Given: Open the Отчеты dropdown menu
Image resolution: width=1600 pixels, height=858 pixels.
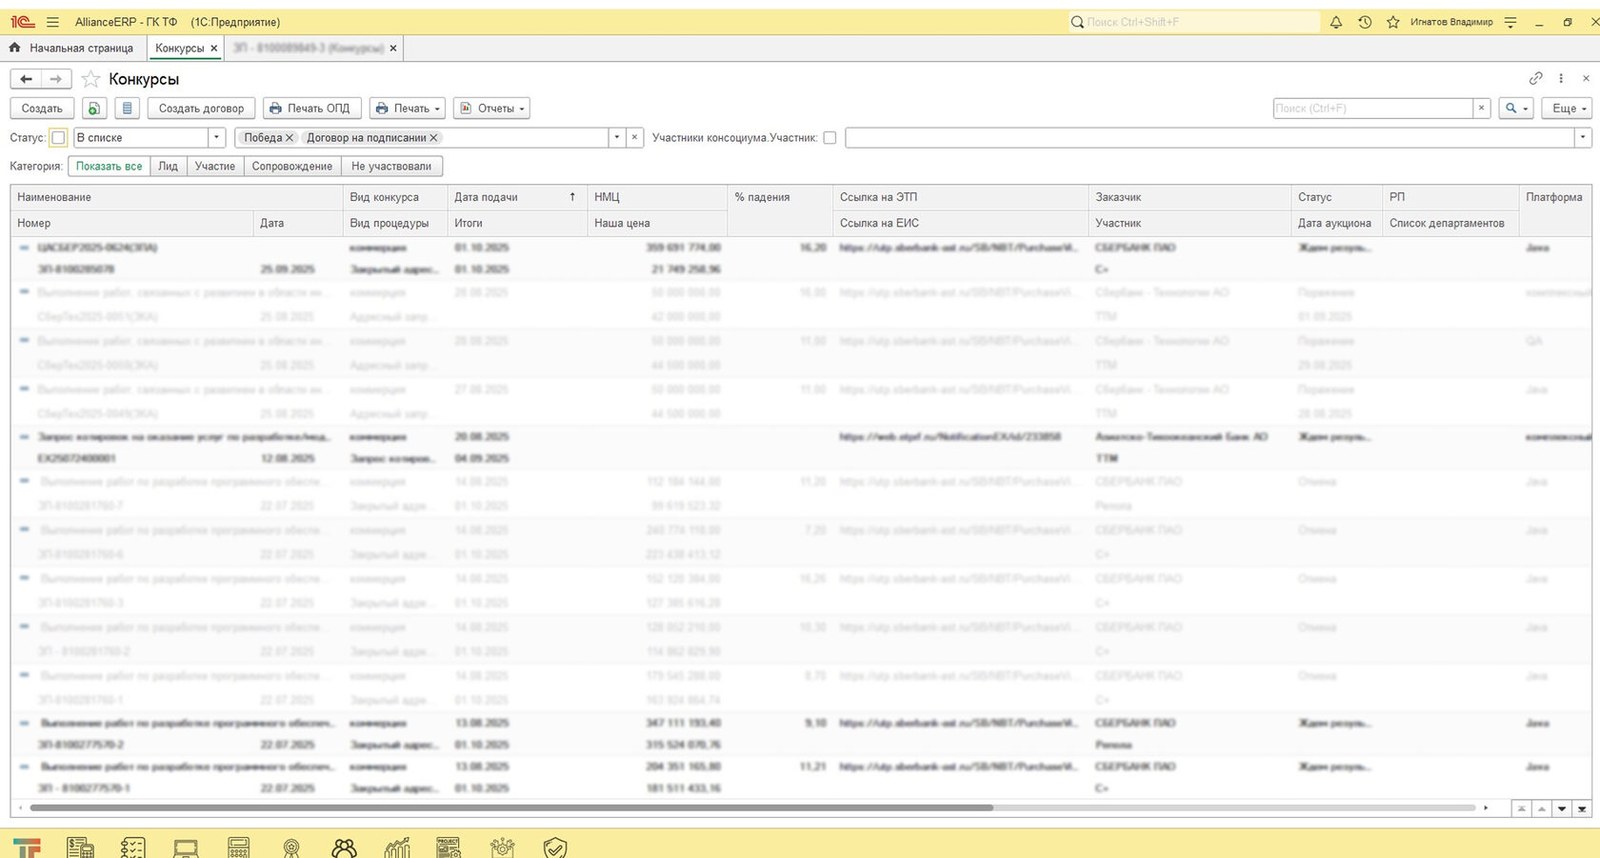Looking at the screenshot, I should point(492,108).
